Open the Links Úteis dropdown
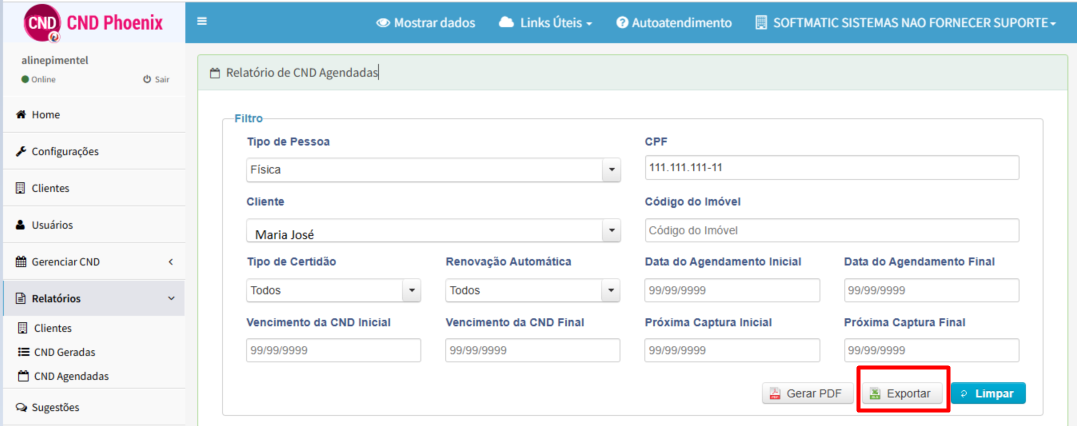Image resolution: width=1077 pixels, height=426 pixels. pos(545,22)
